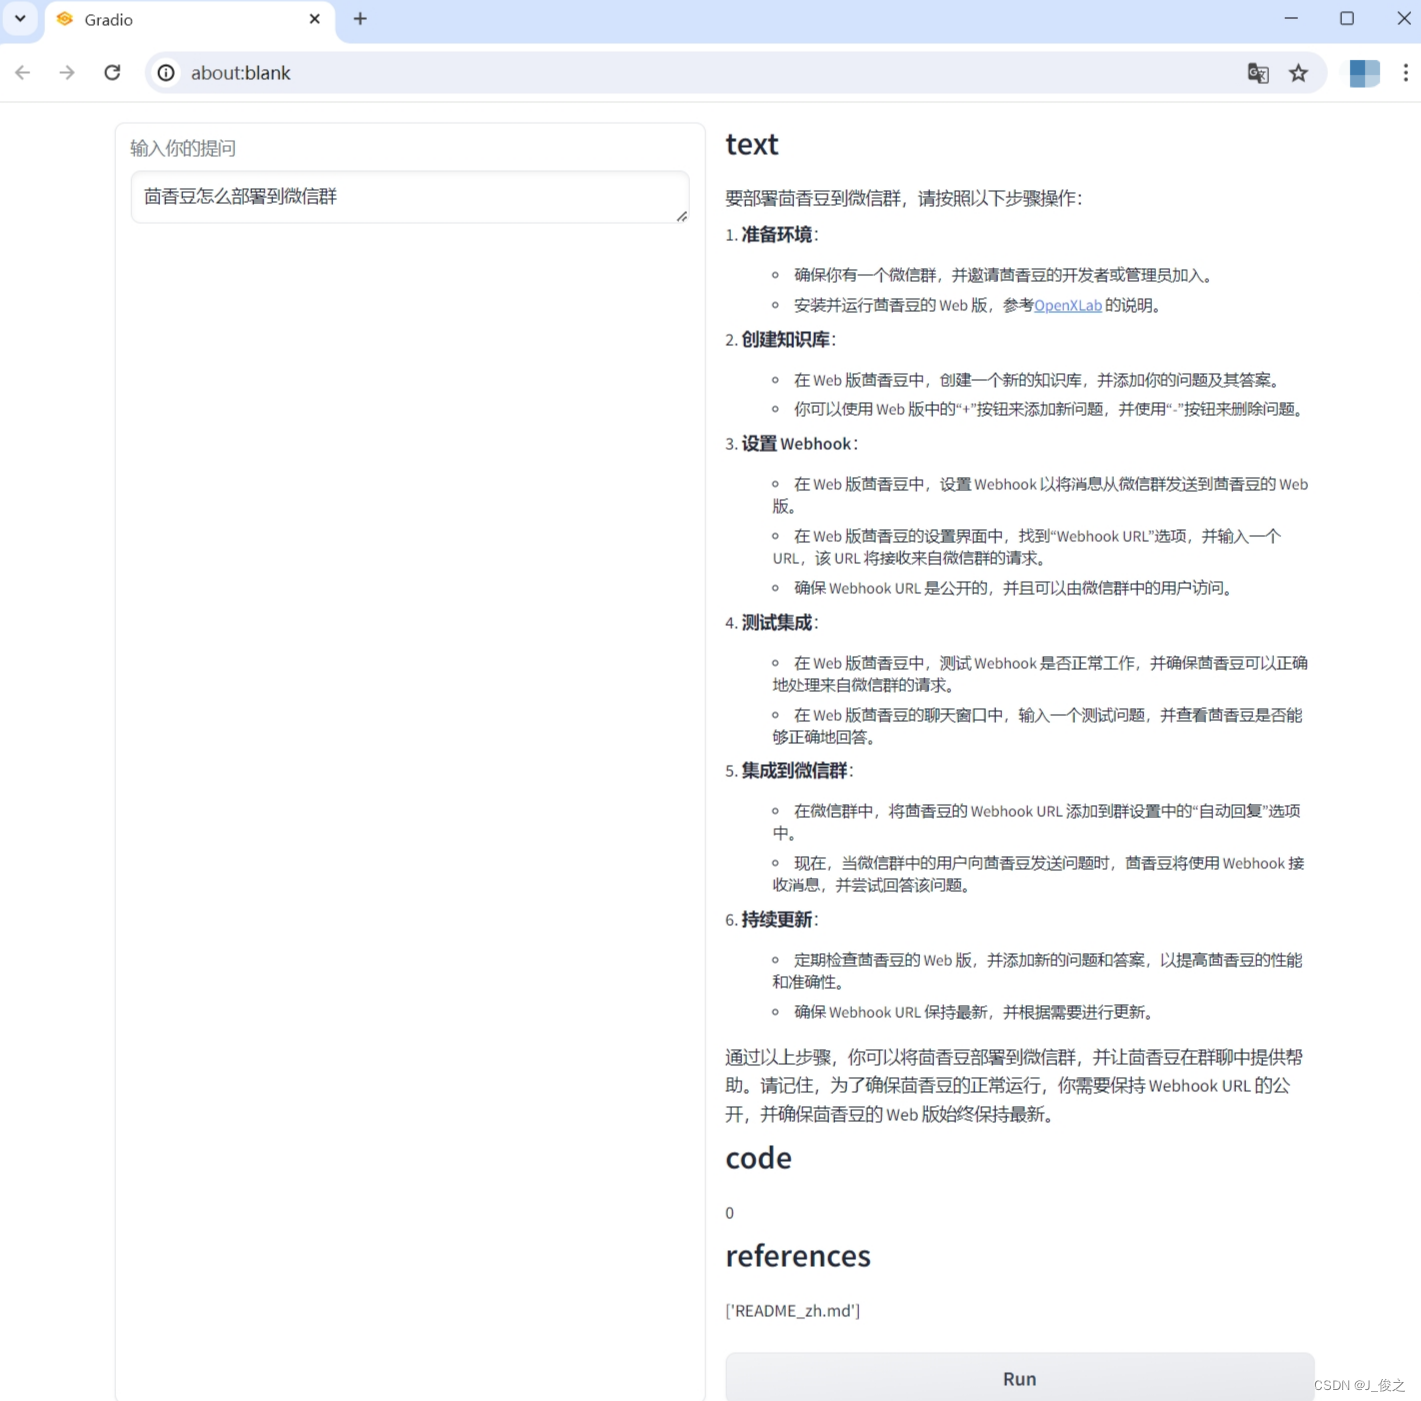
Task: Go forward to next page
Action: coord(67,73)
